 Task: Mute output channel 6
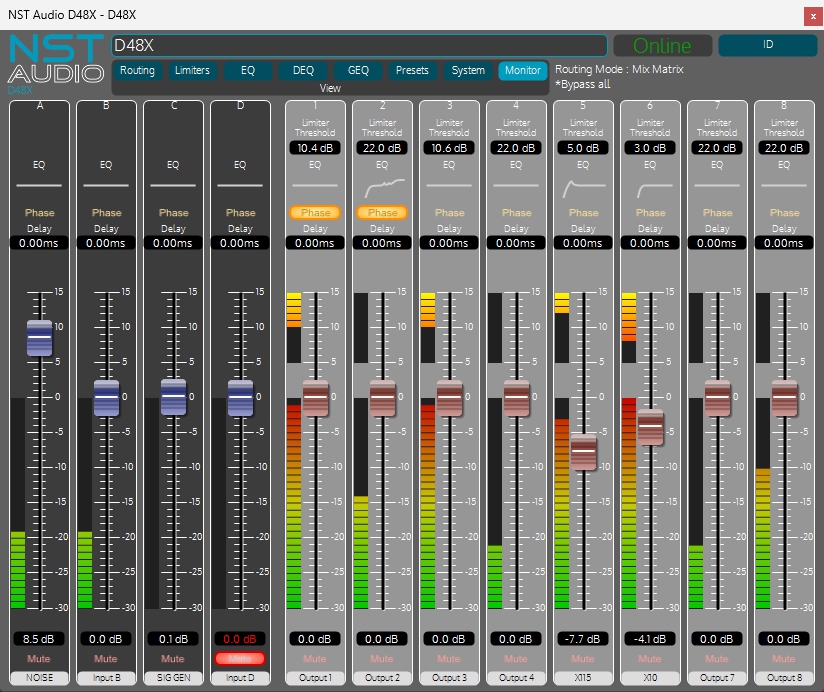pyautogui.click(x=650, y=659)
